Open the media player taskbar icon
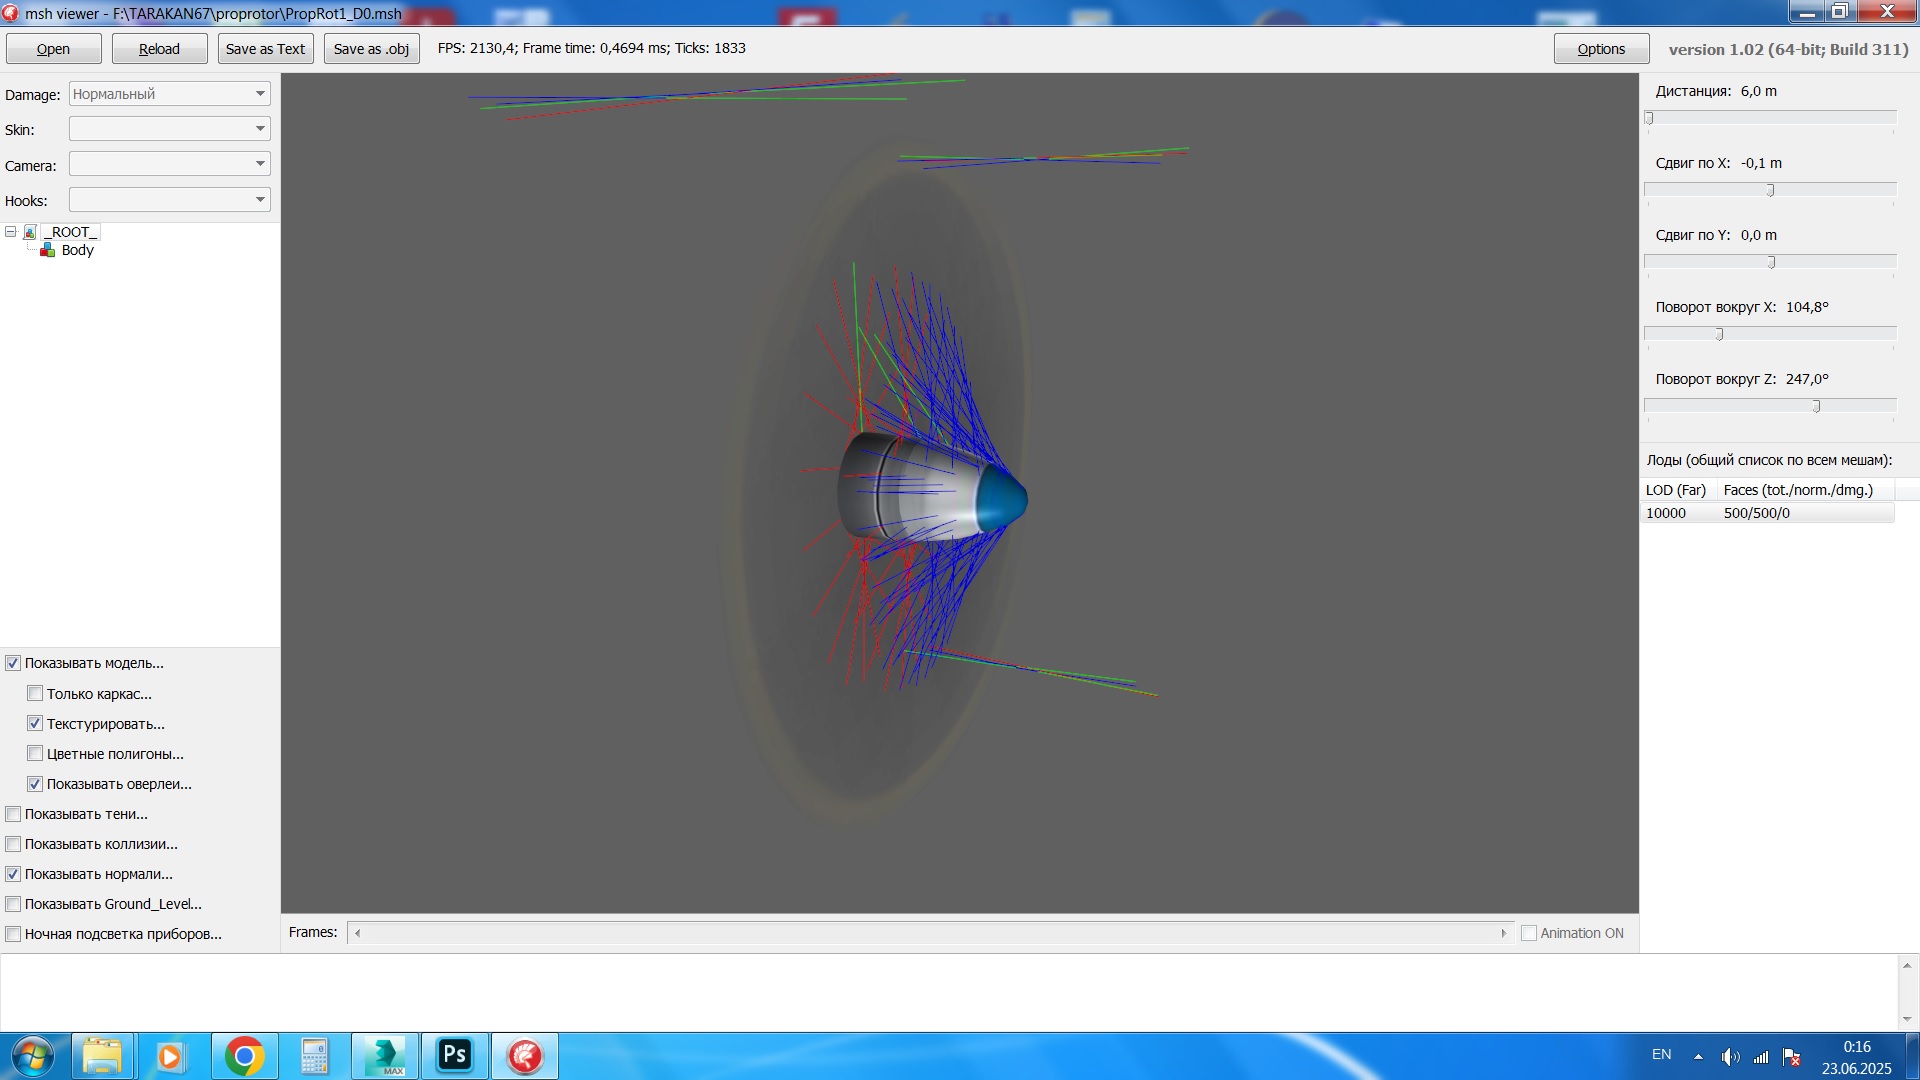The image size is (1920, 1080). (x=170, y=1056)
